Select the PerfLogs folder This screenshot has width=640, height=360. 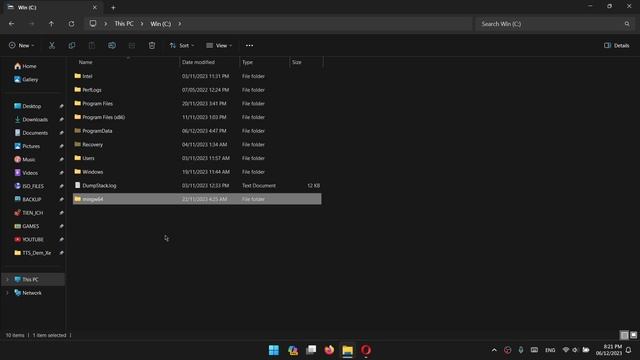(x=197, y=90)
